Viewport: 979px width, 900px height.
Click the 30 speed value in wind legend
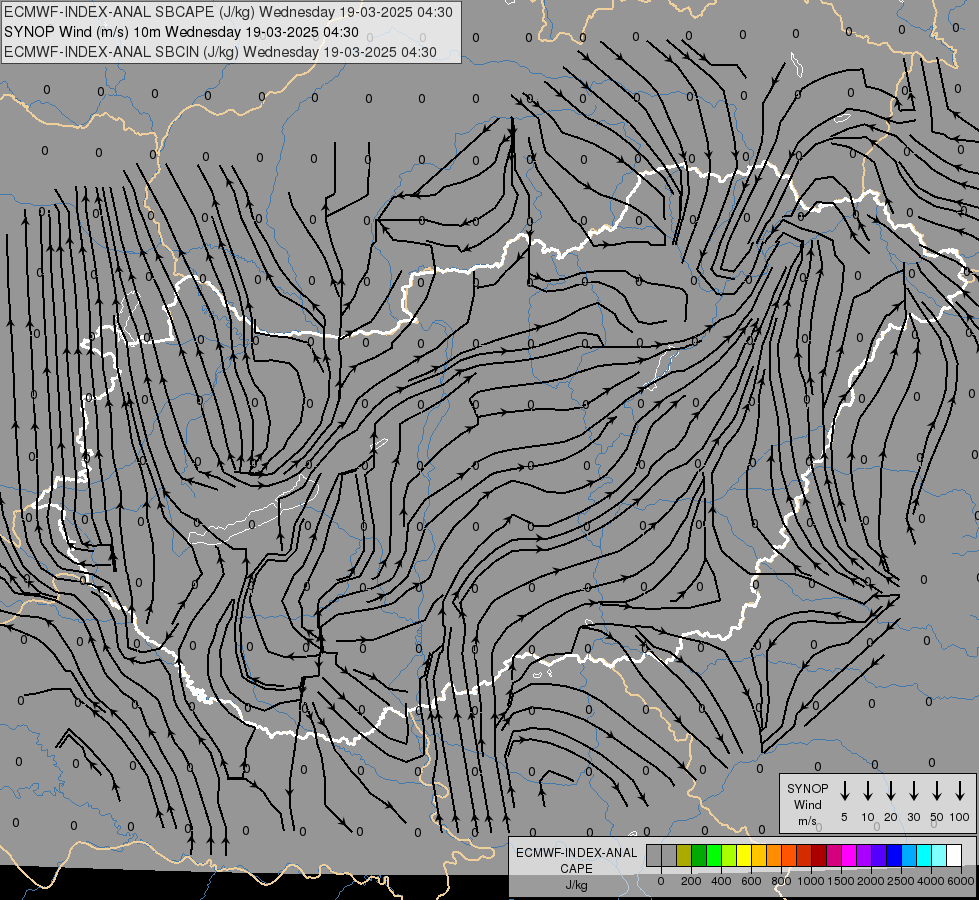pos(913,817)
